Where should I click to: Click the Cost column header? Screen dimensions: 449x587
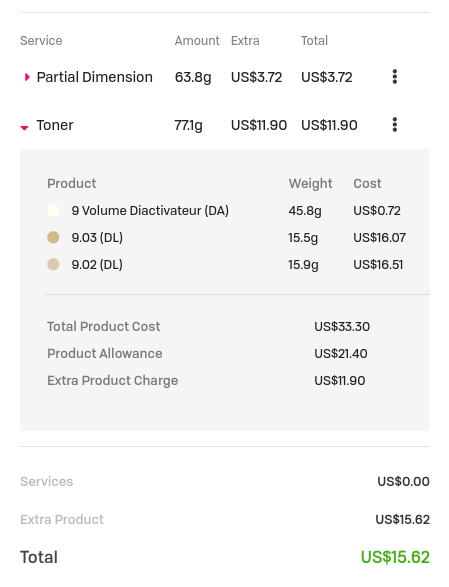coord(367,183)
